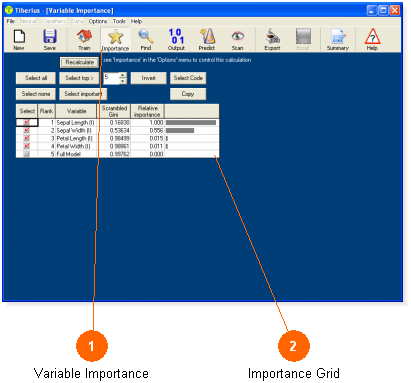Maximize the Tiberius window
Viewport: 411px width, 383px height.
click(383, 10)
